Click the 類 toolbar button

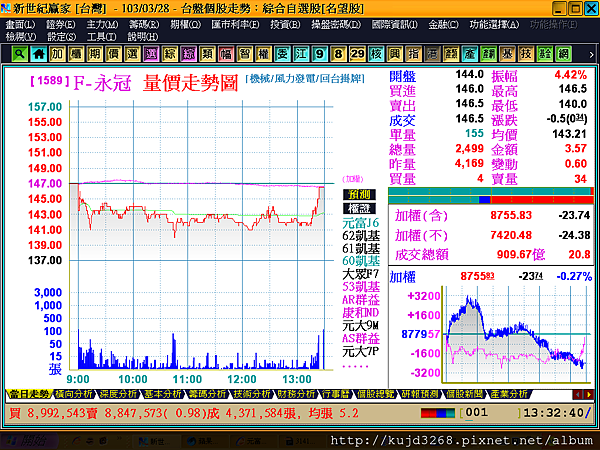(207, 54)
